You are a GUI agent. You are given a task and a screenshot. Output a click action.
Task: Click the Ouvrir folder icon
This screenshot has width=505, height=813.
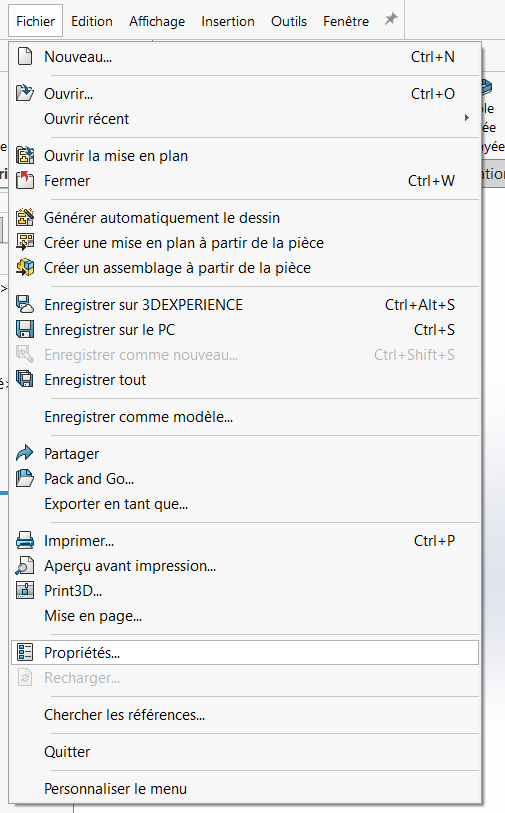click(25, 93)
